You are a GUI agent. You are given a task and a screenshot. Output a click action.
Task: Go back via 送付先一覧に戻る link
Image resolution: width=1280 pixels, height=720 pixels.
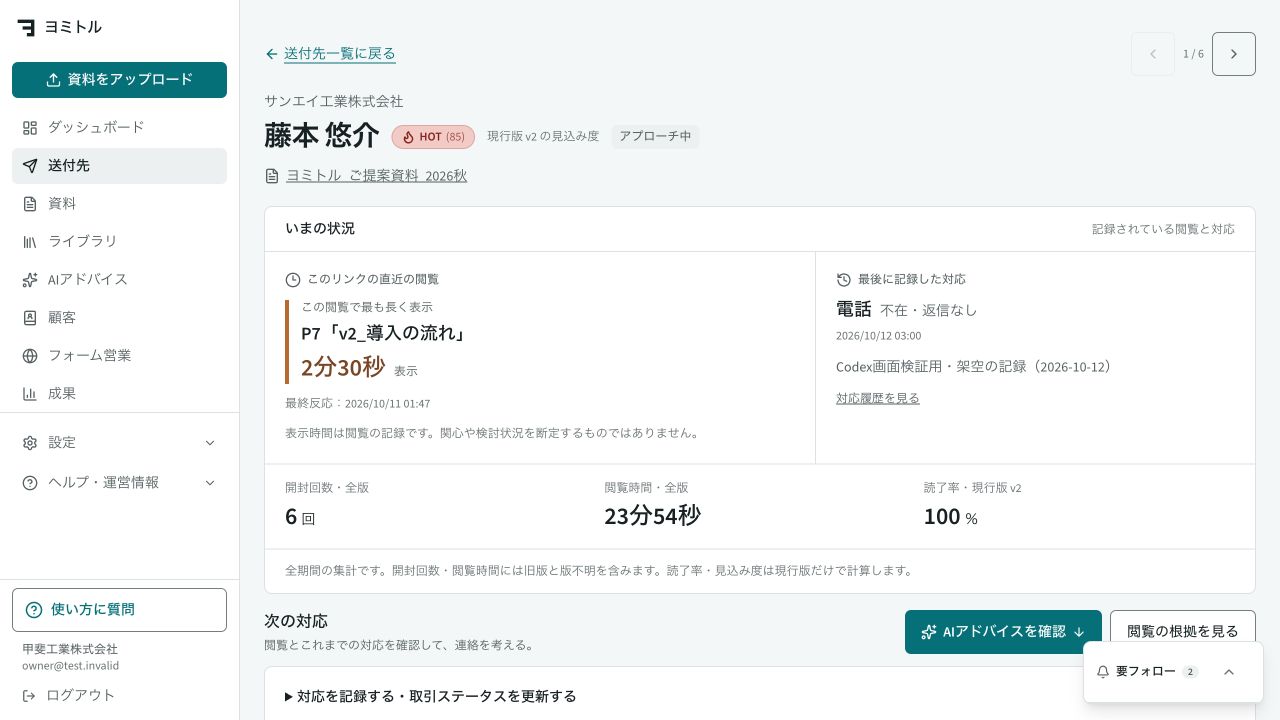click(340, 54)
